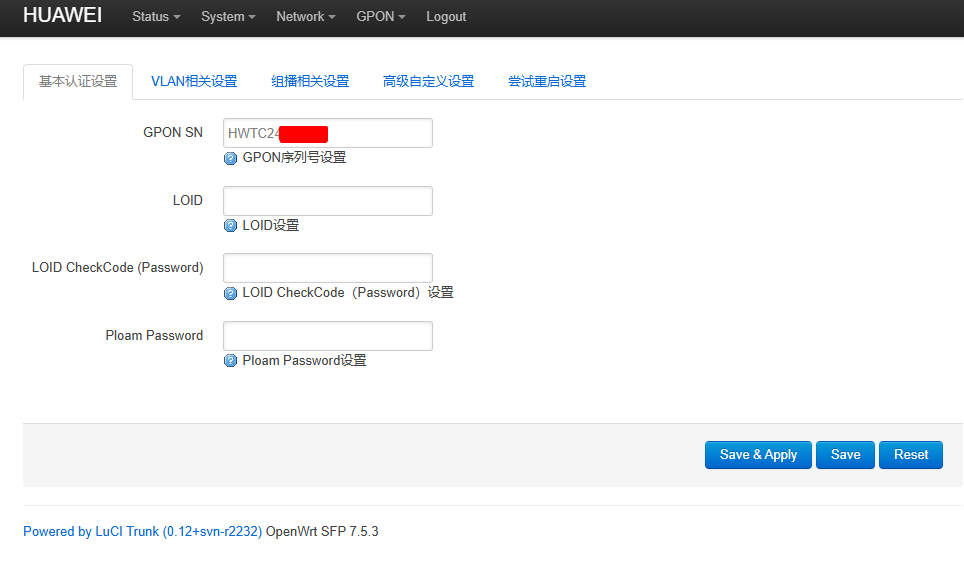Click the LOID CheckCode (Password) field label
964x572 pixels.
pyautogui.click(x=117, y=268)
